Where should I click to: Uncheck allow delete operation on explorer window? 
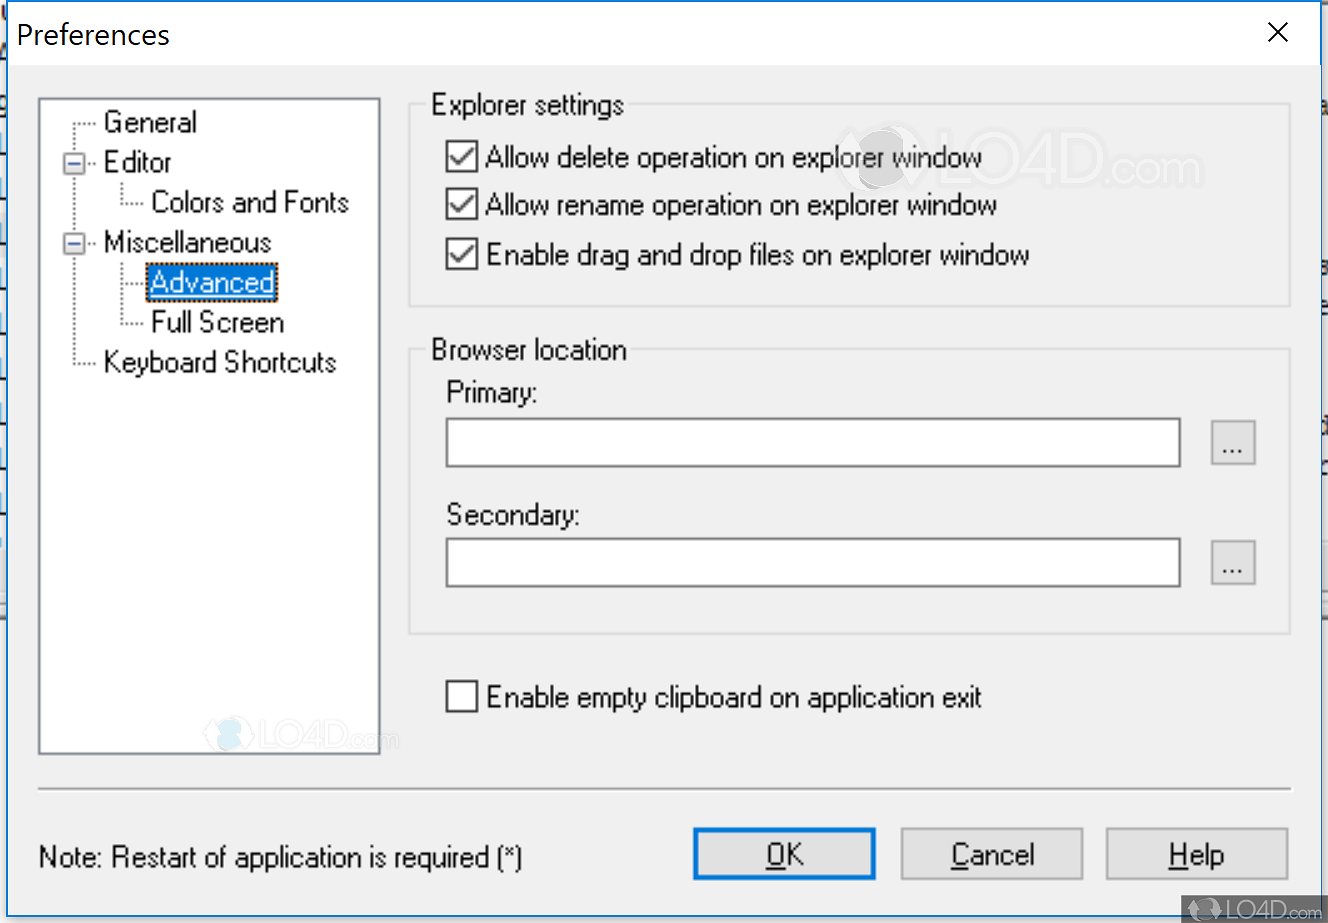pos(460,156)
